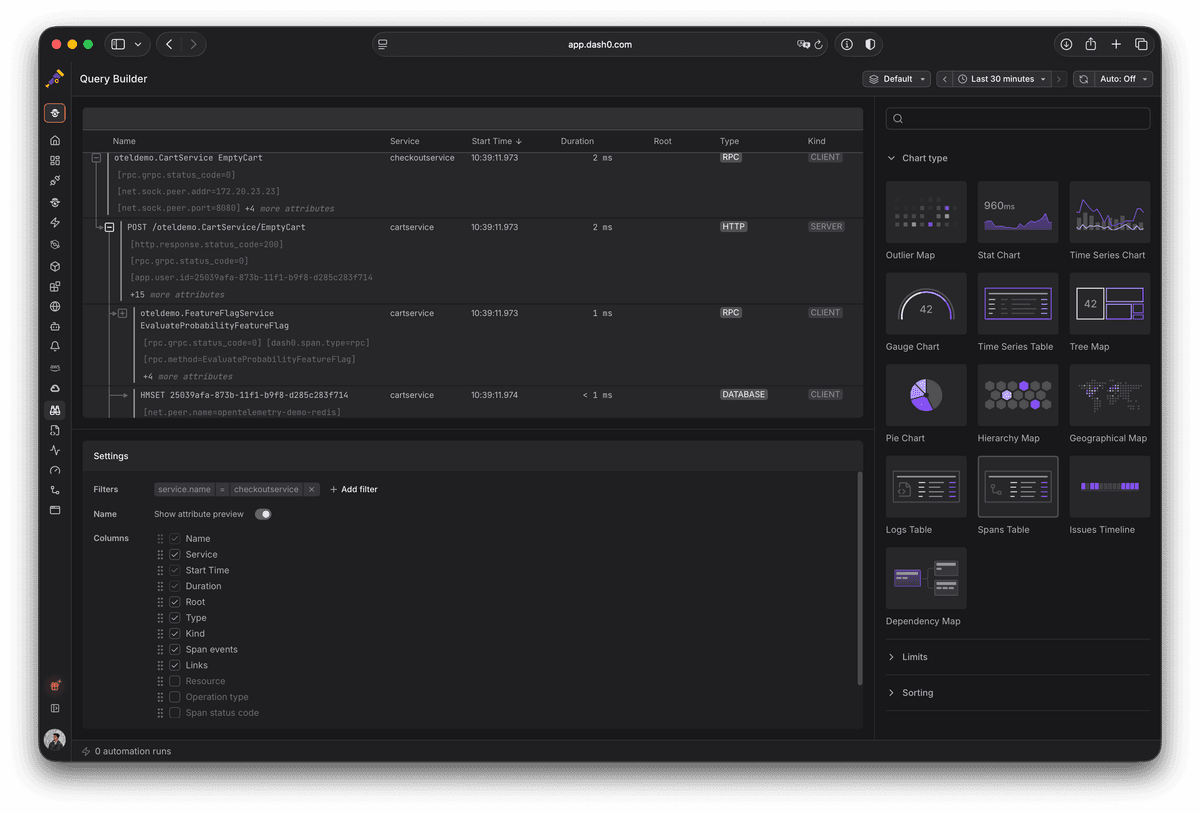Open the Last 30 minutes time dropdown

coord(1002,79)
